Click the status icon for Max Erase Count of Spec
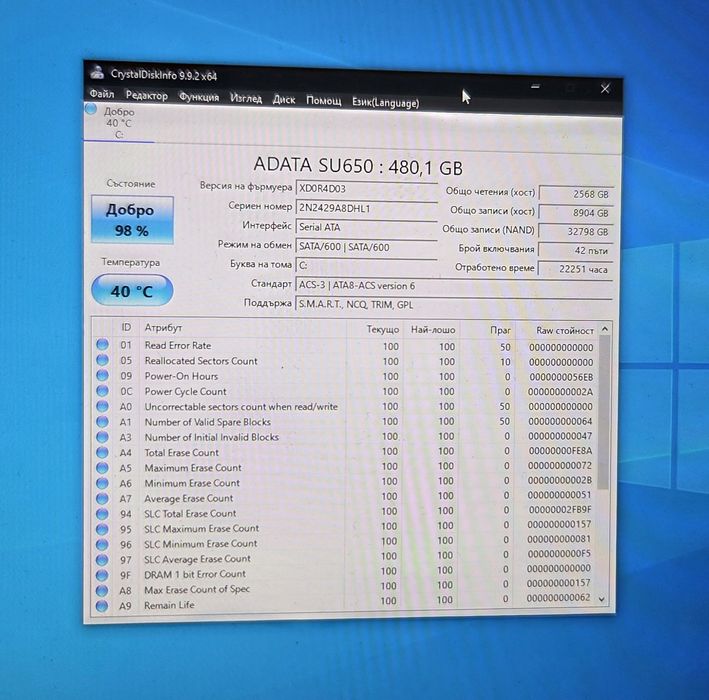 pyautogui.click(x=102, y=591)
